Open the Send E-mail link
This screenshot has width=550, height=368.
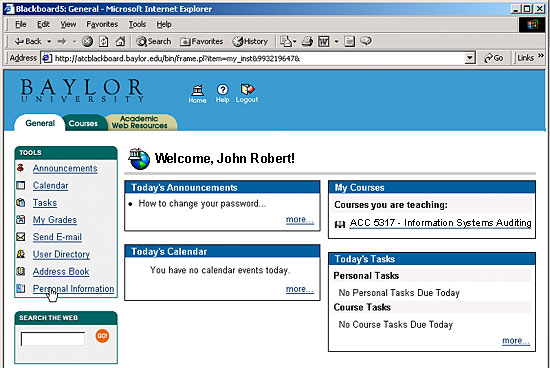tap(57, 237)
